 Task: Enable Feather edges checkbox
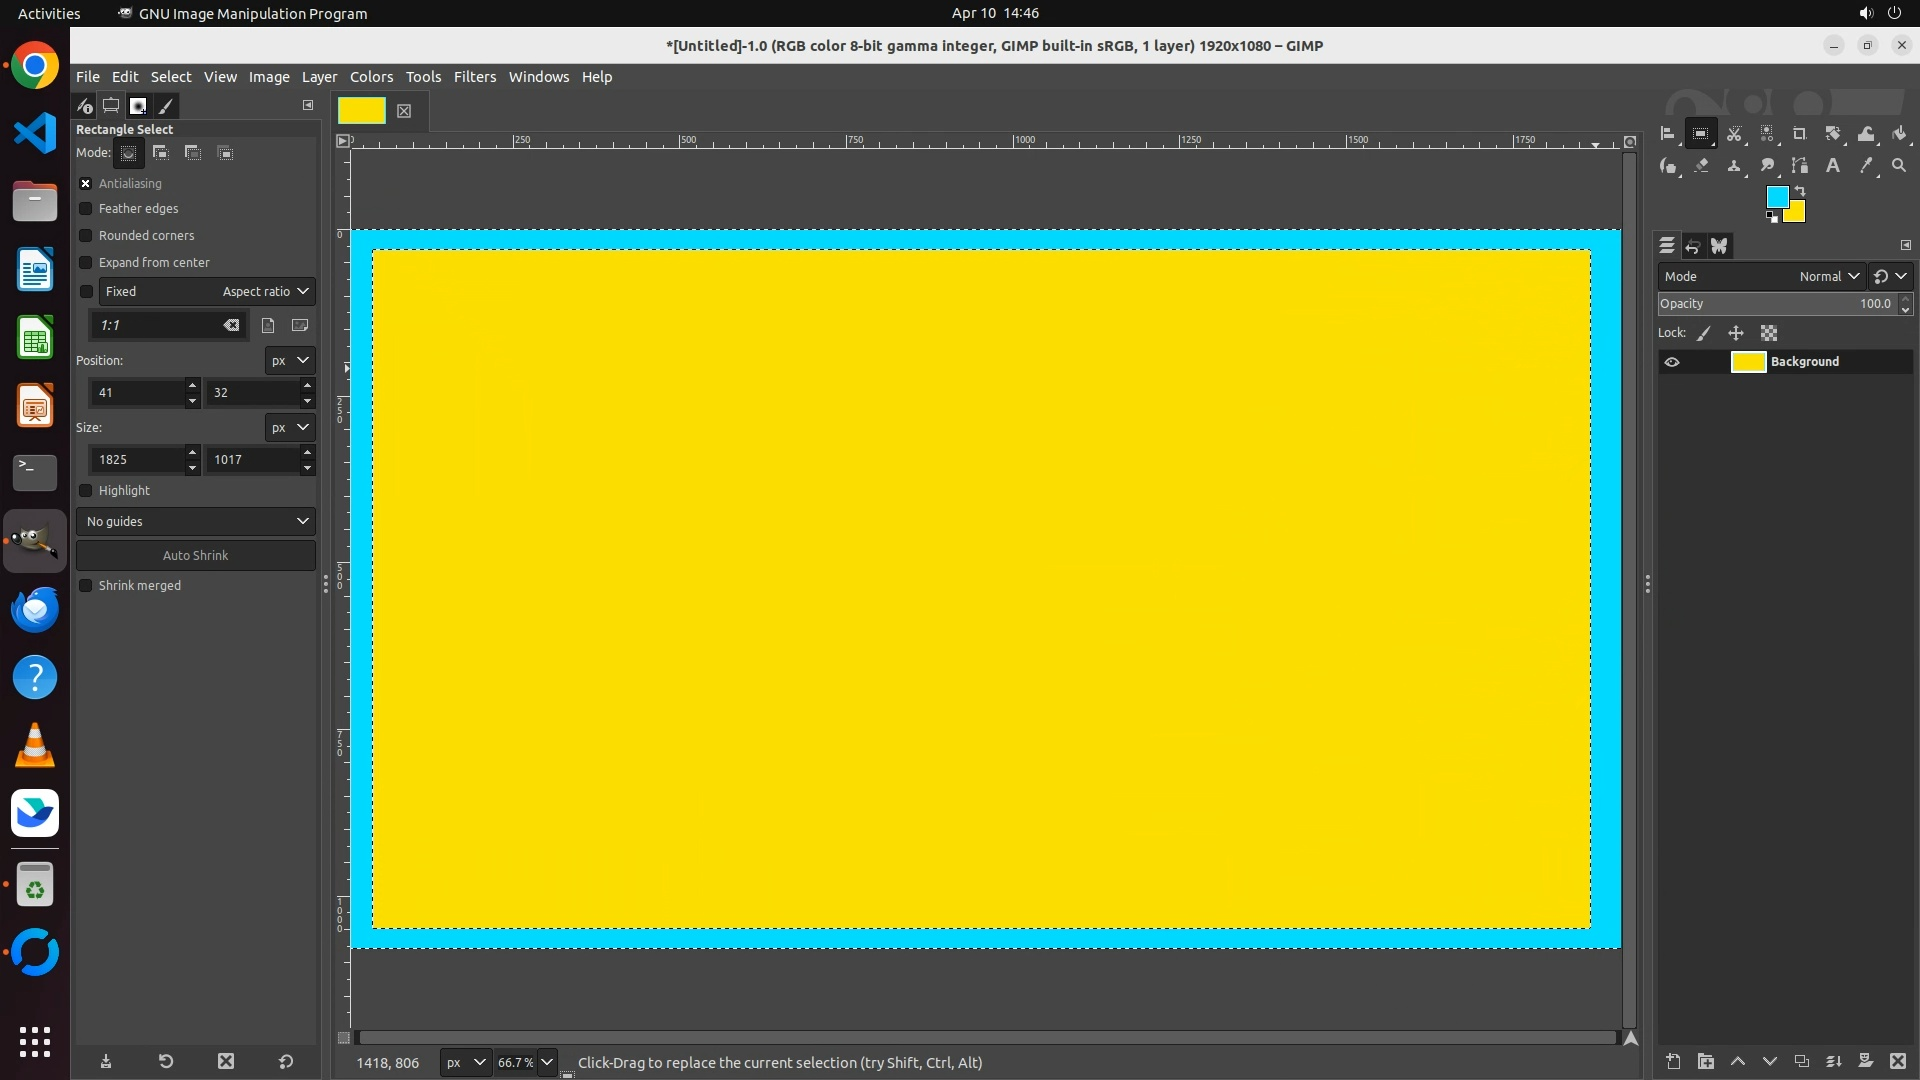86,209
